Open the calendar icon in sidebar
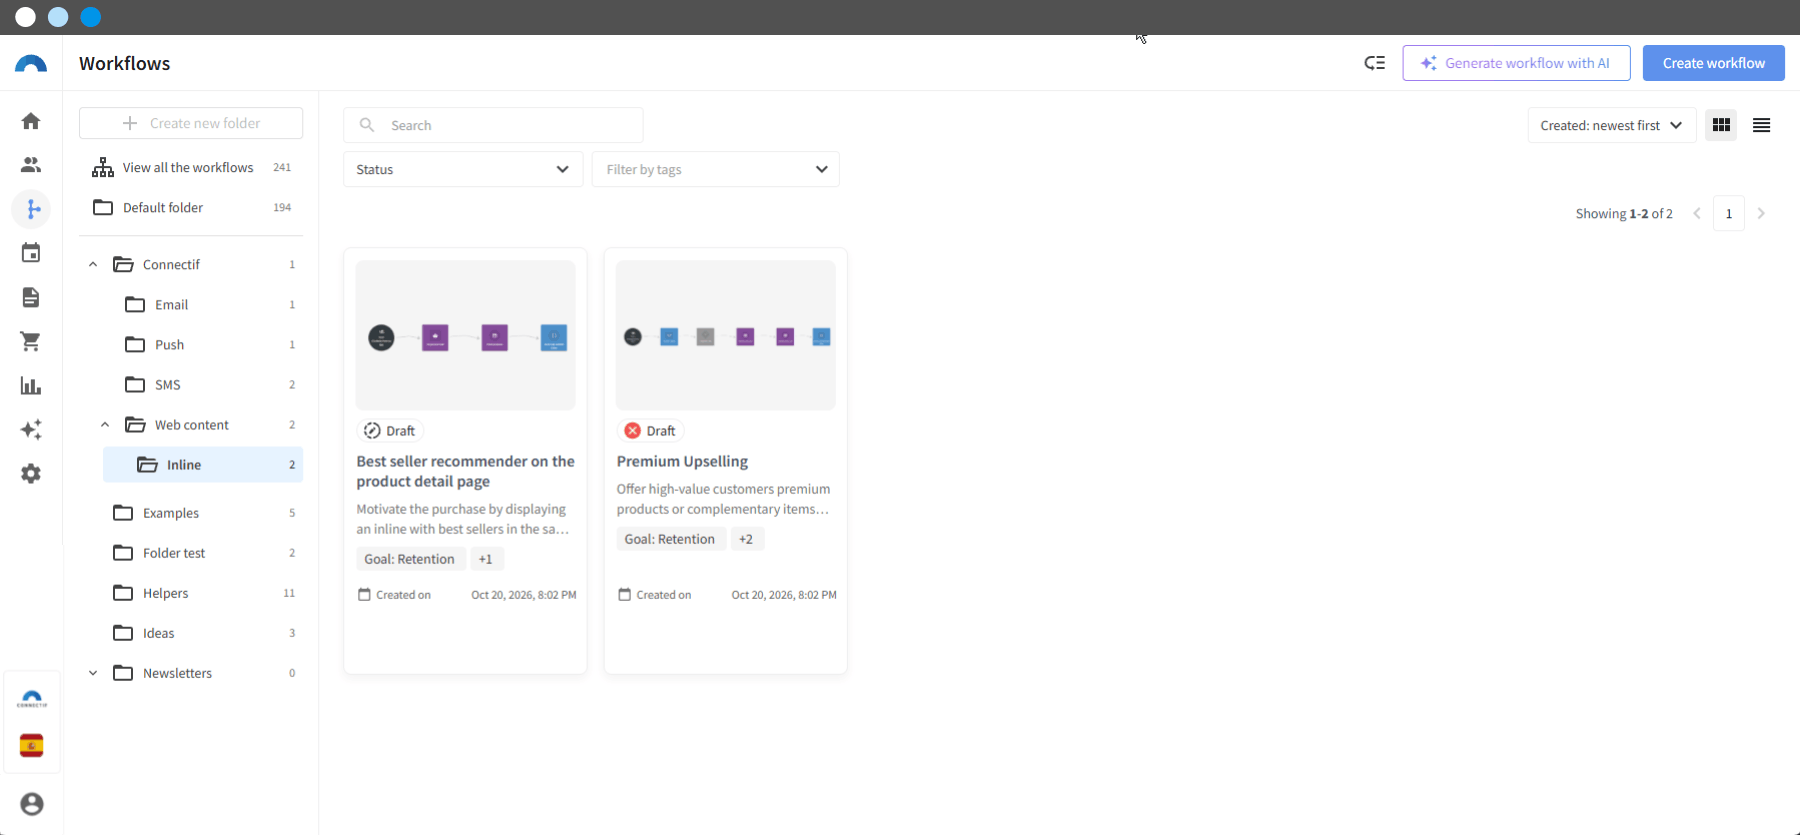 pyautogui.click(x=31, y=253)
